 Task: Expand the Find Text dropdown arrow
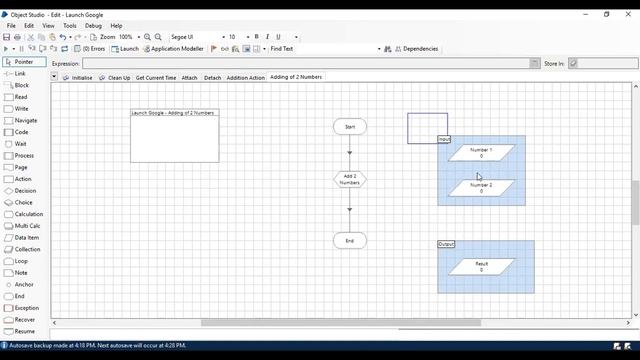click(x=379, y=49)
